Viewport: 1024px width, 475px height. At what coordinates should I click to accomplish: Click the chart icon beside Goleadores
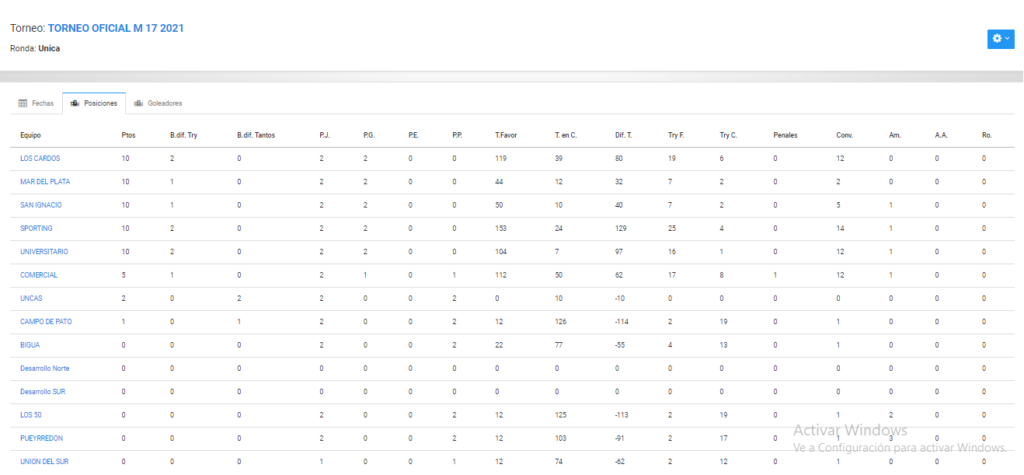pyautogui.click(x=138, y=103)
